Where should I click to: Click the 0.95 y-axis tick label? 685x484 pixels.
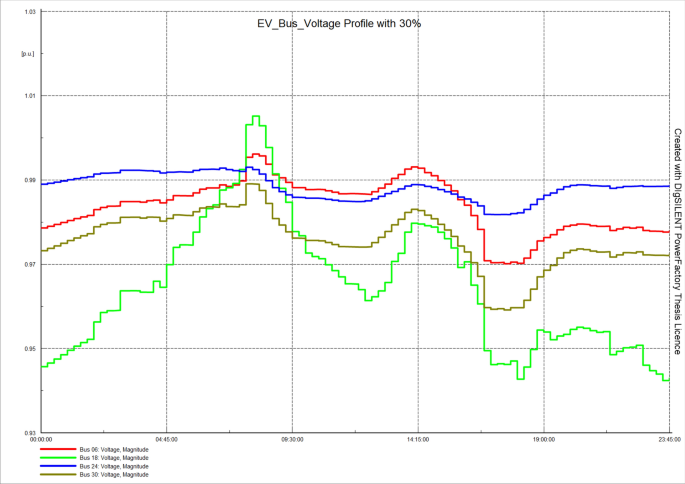click(30, 349)
